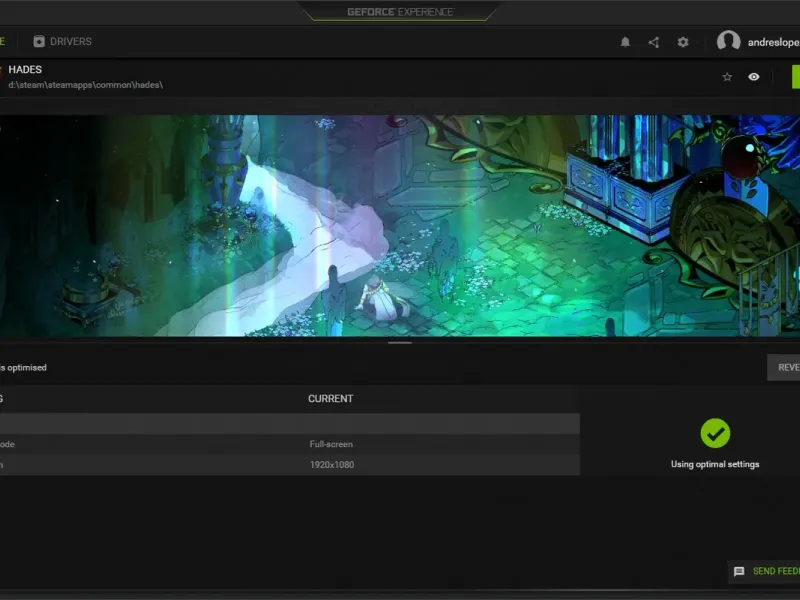
Task: Open the settings gear
Action: (x=683, y=42)
